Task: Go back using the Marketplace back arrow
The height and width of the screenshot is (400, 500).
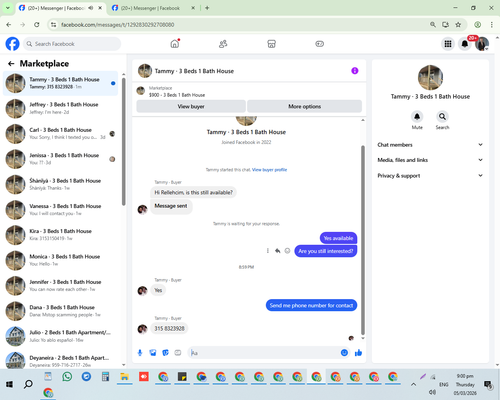Action: pos(11,64)
